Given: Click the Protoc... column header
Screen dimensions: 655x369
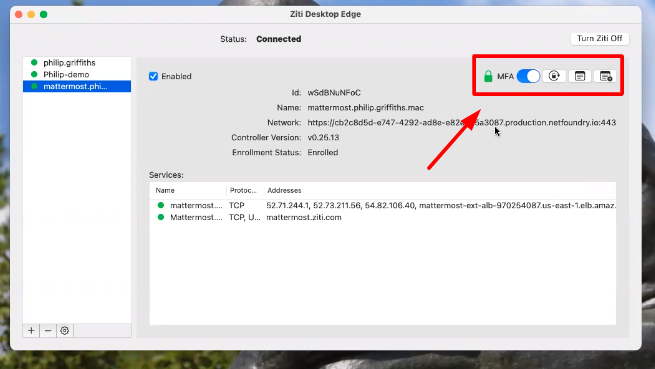Looking at the screenshot, I should pyautogui.click(x=243, y=191).
